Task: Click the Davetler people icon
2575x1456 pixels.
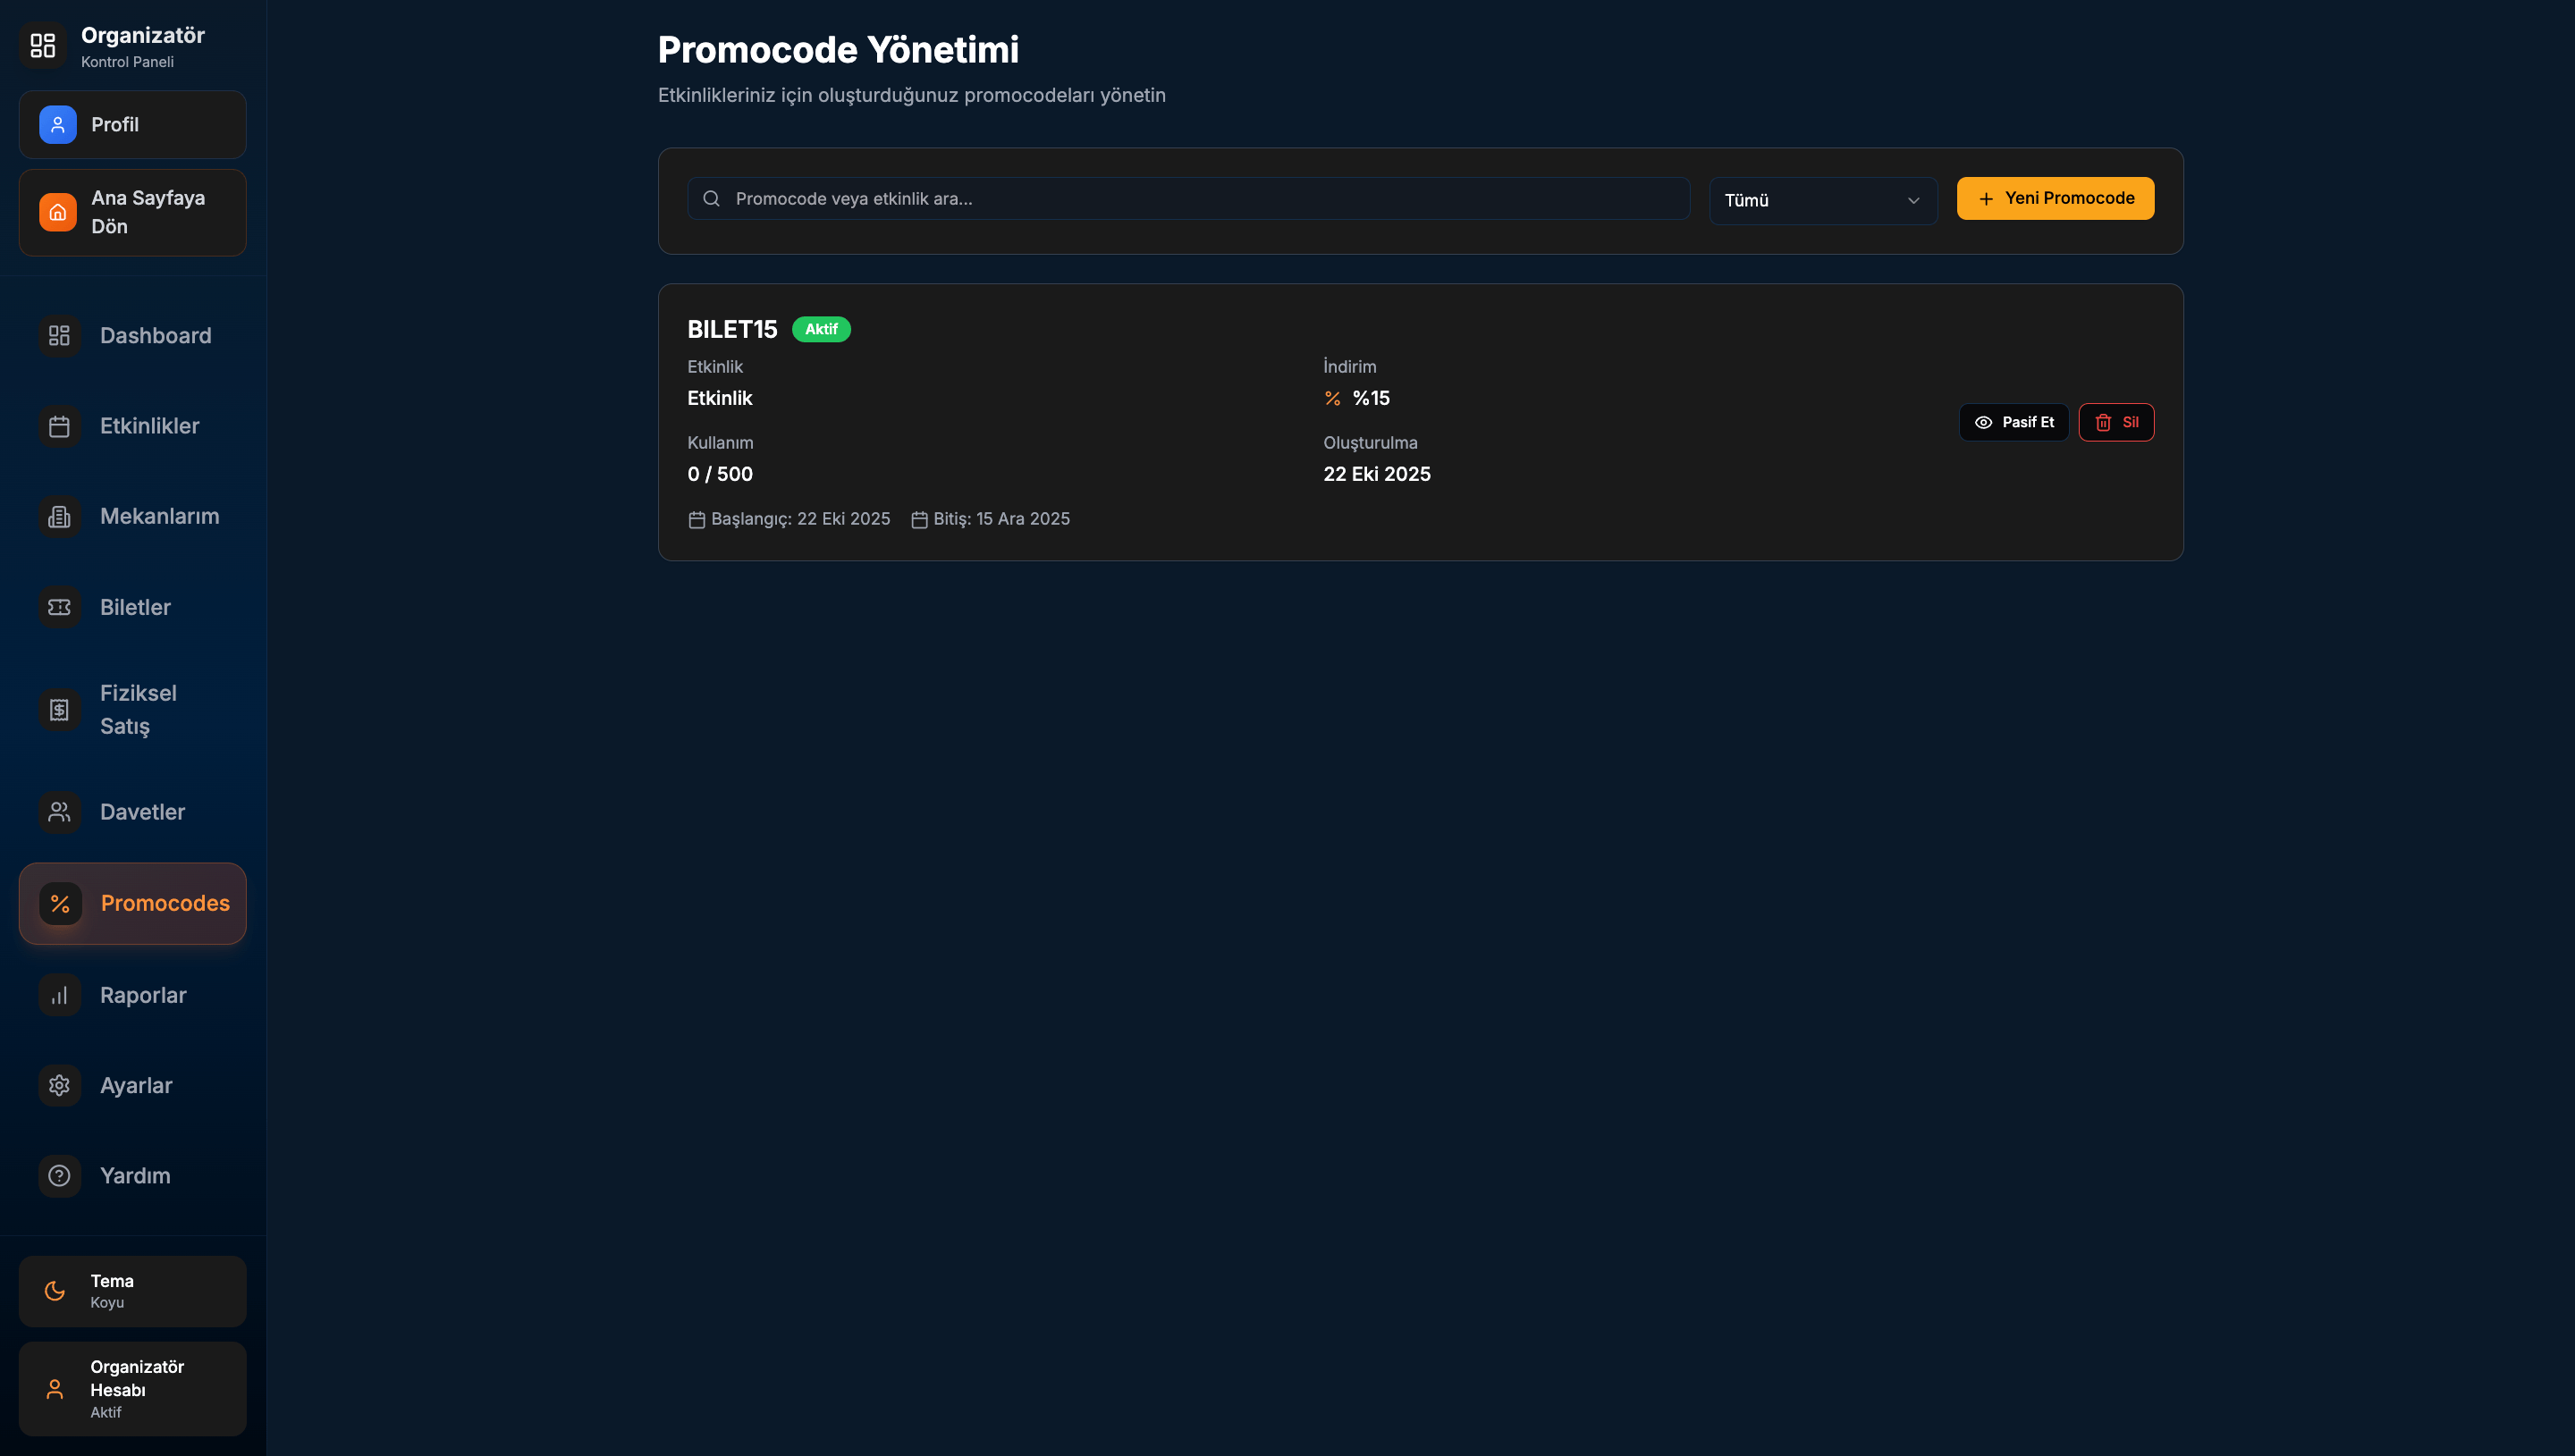Action: tap(59, 812)
